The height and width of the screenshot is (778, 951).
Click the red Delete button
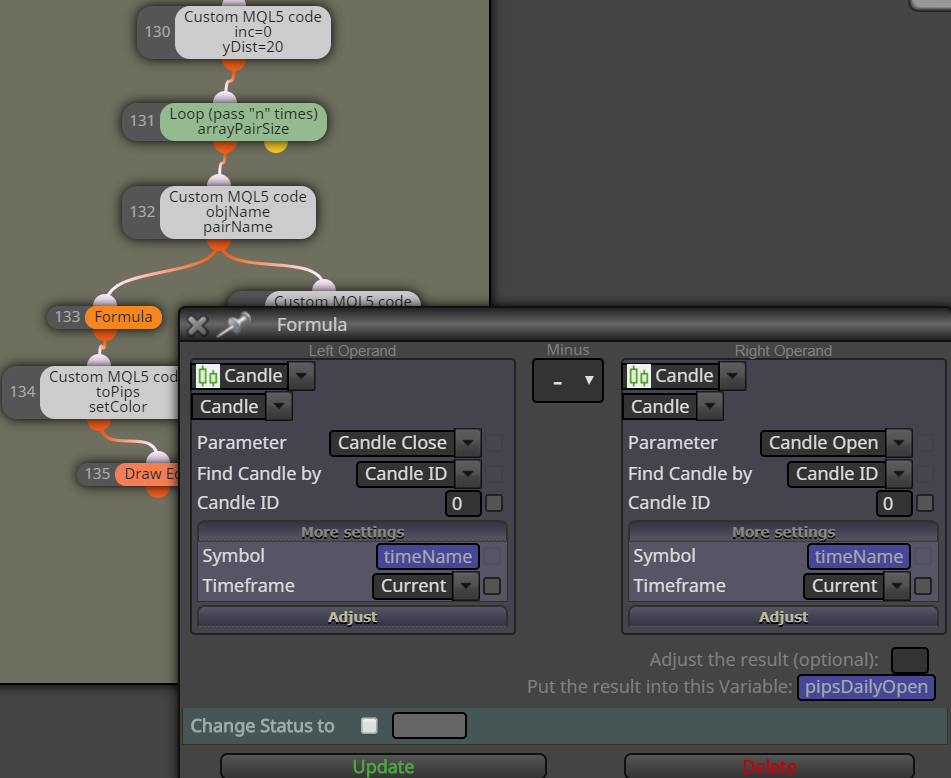769,766
